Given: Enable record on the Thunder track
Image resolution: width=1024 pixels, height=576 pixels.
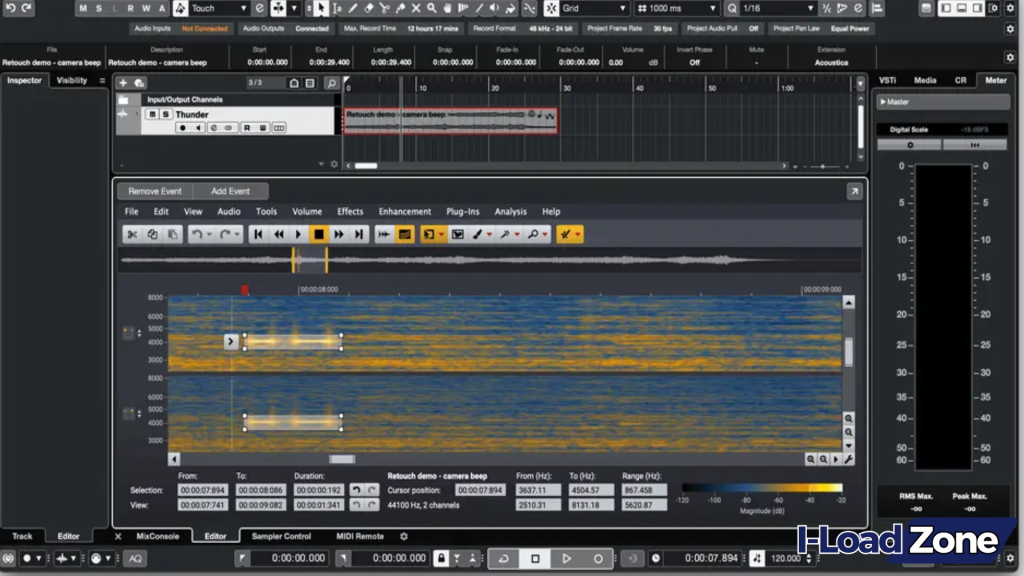Looking at the screenshot, I should point(183,127).
